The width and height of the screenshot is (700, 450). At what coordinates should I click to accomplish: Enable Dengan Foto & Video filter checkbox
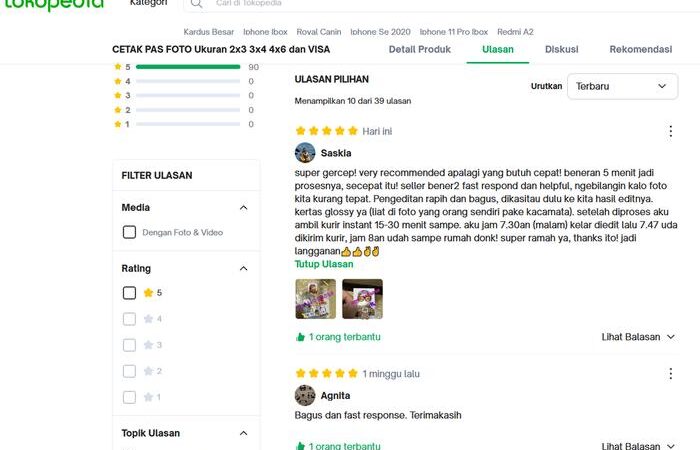pyautogui.click(x=129, y=232)
